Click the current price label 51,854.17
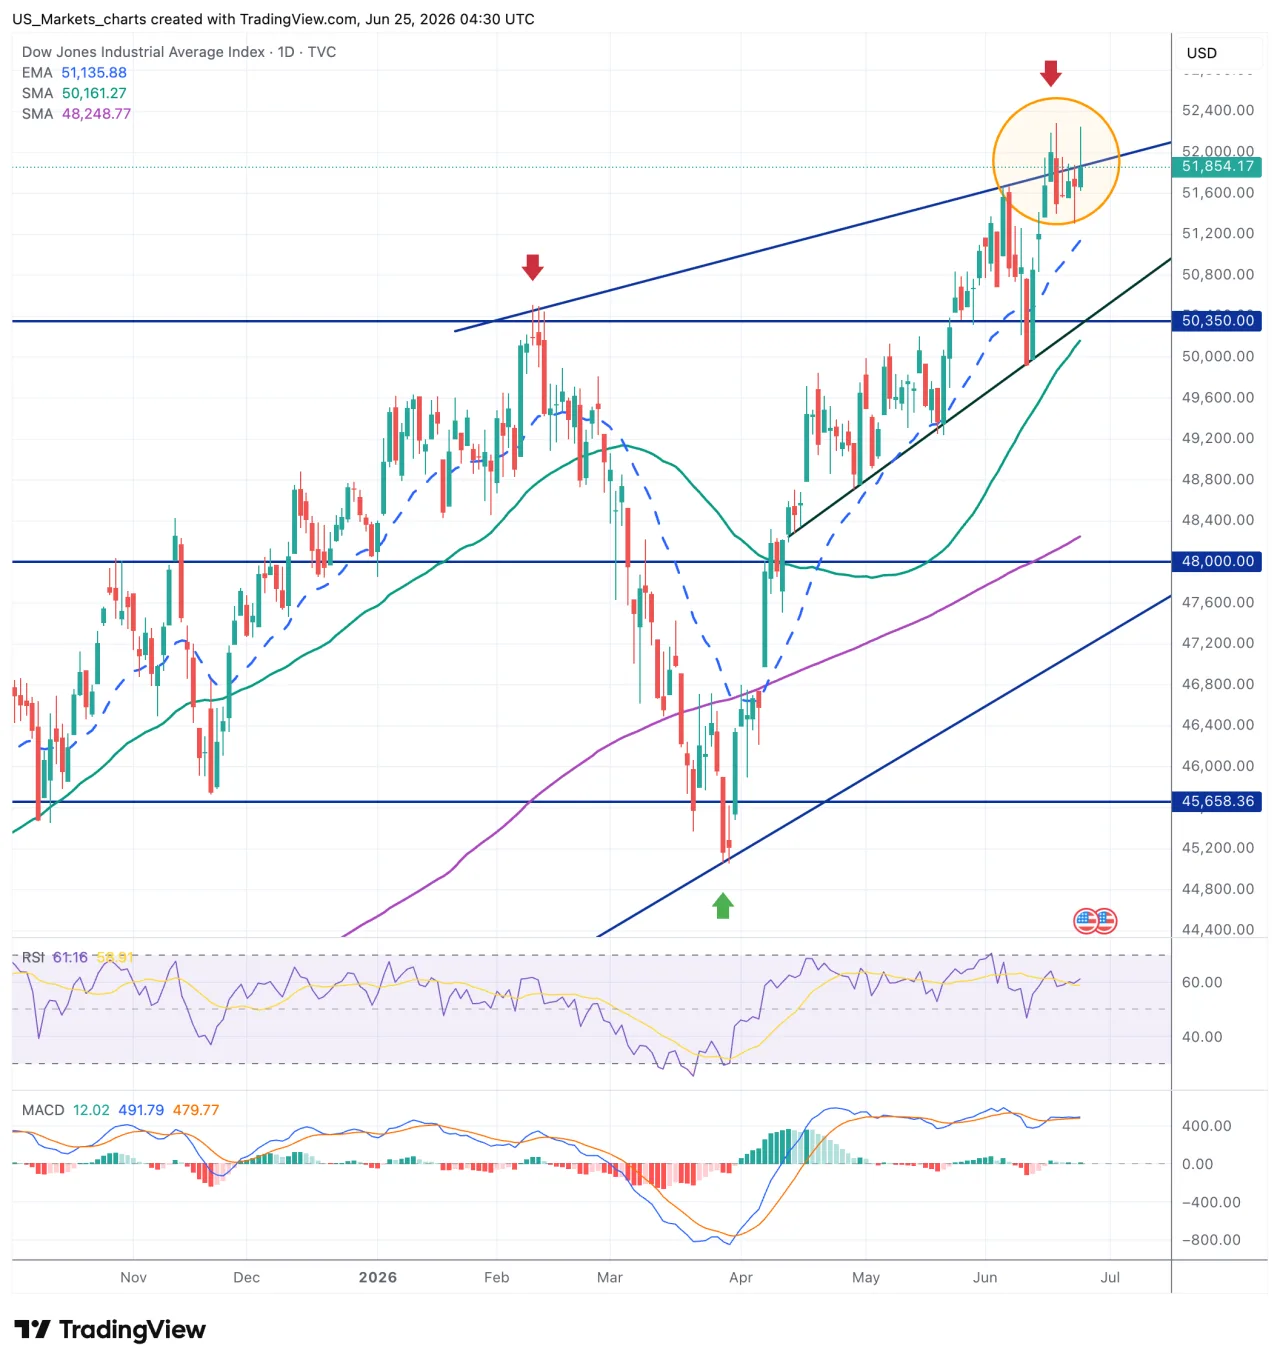This screenshot has height=1366, width=1280. [1217, 167]
